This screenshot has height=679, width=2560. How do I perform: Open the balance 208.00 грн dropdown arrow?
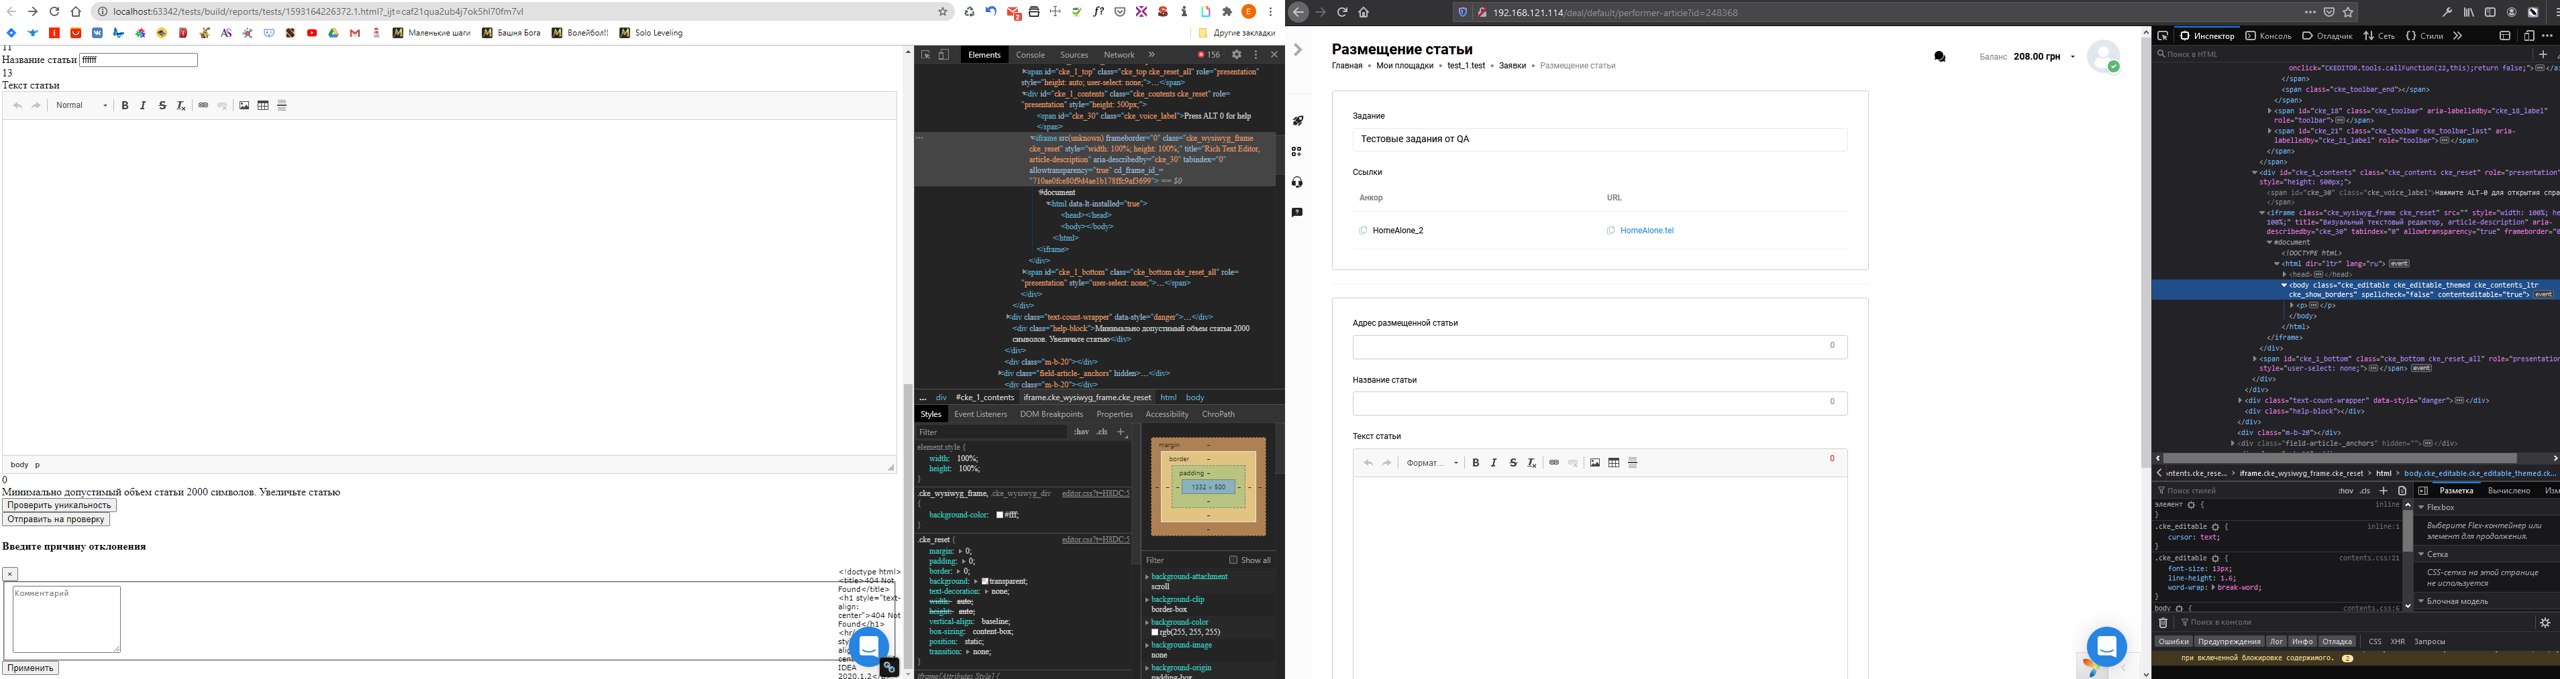click(2072, 57)
